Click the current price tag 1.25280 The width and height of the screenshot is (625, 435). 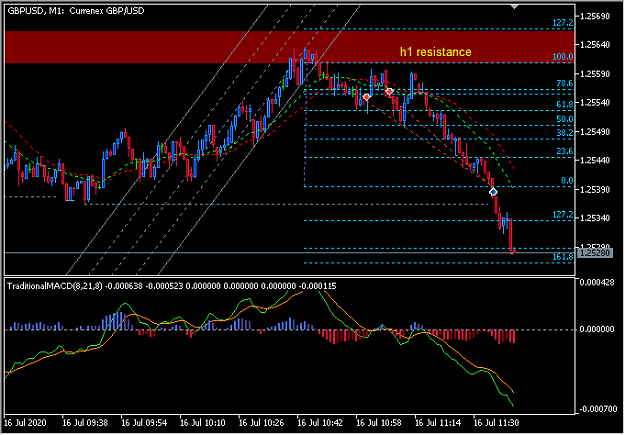[x=595, y=253]
